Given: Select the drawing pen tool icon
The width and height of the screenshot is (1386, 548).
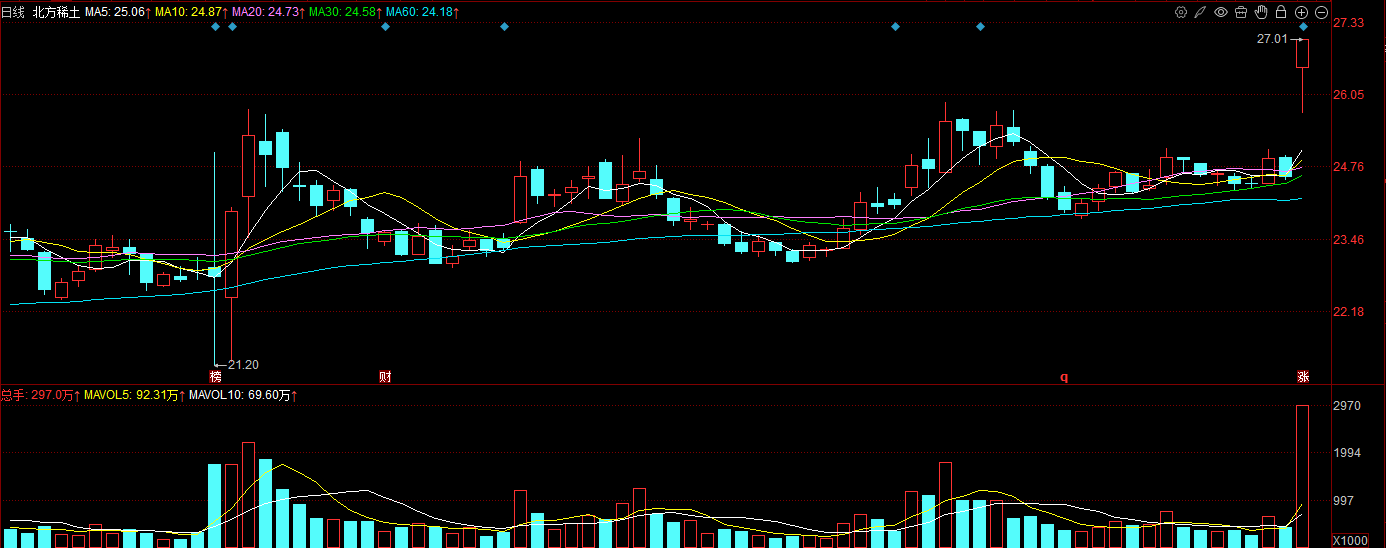Looking at the screenshot, I should coord(1201,12).
